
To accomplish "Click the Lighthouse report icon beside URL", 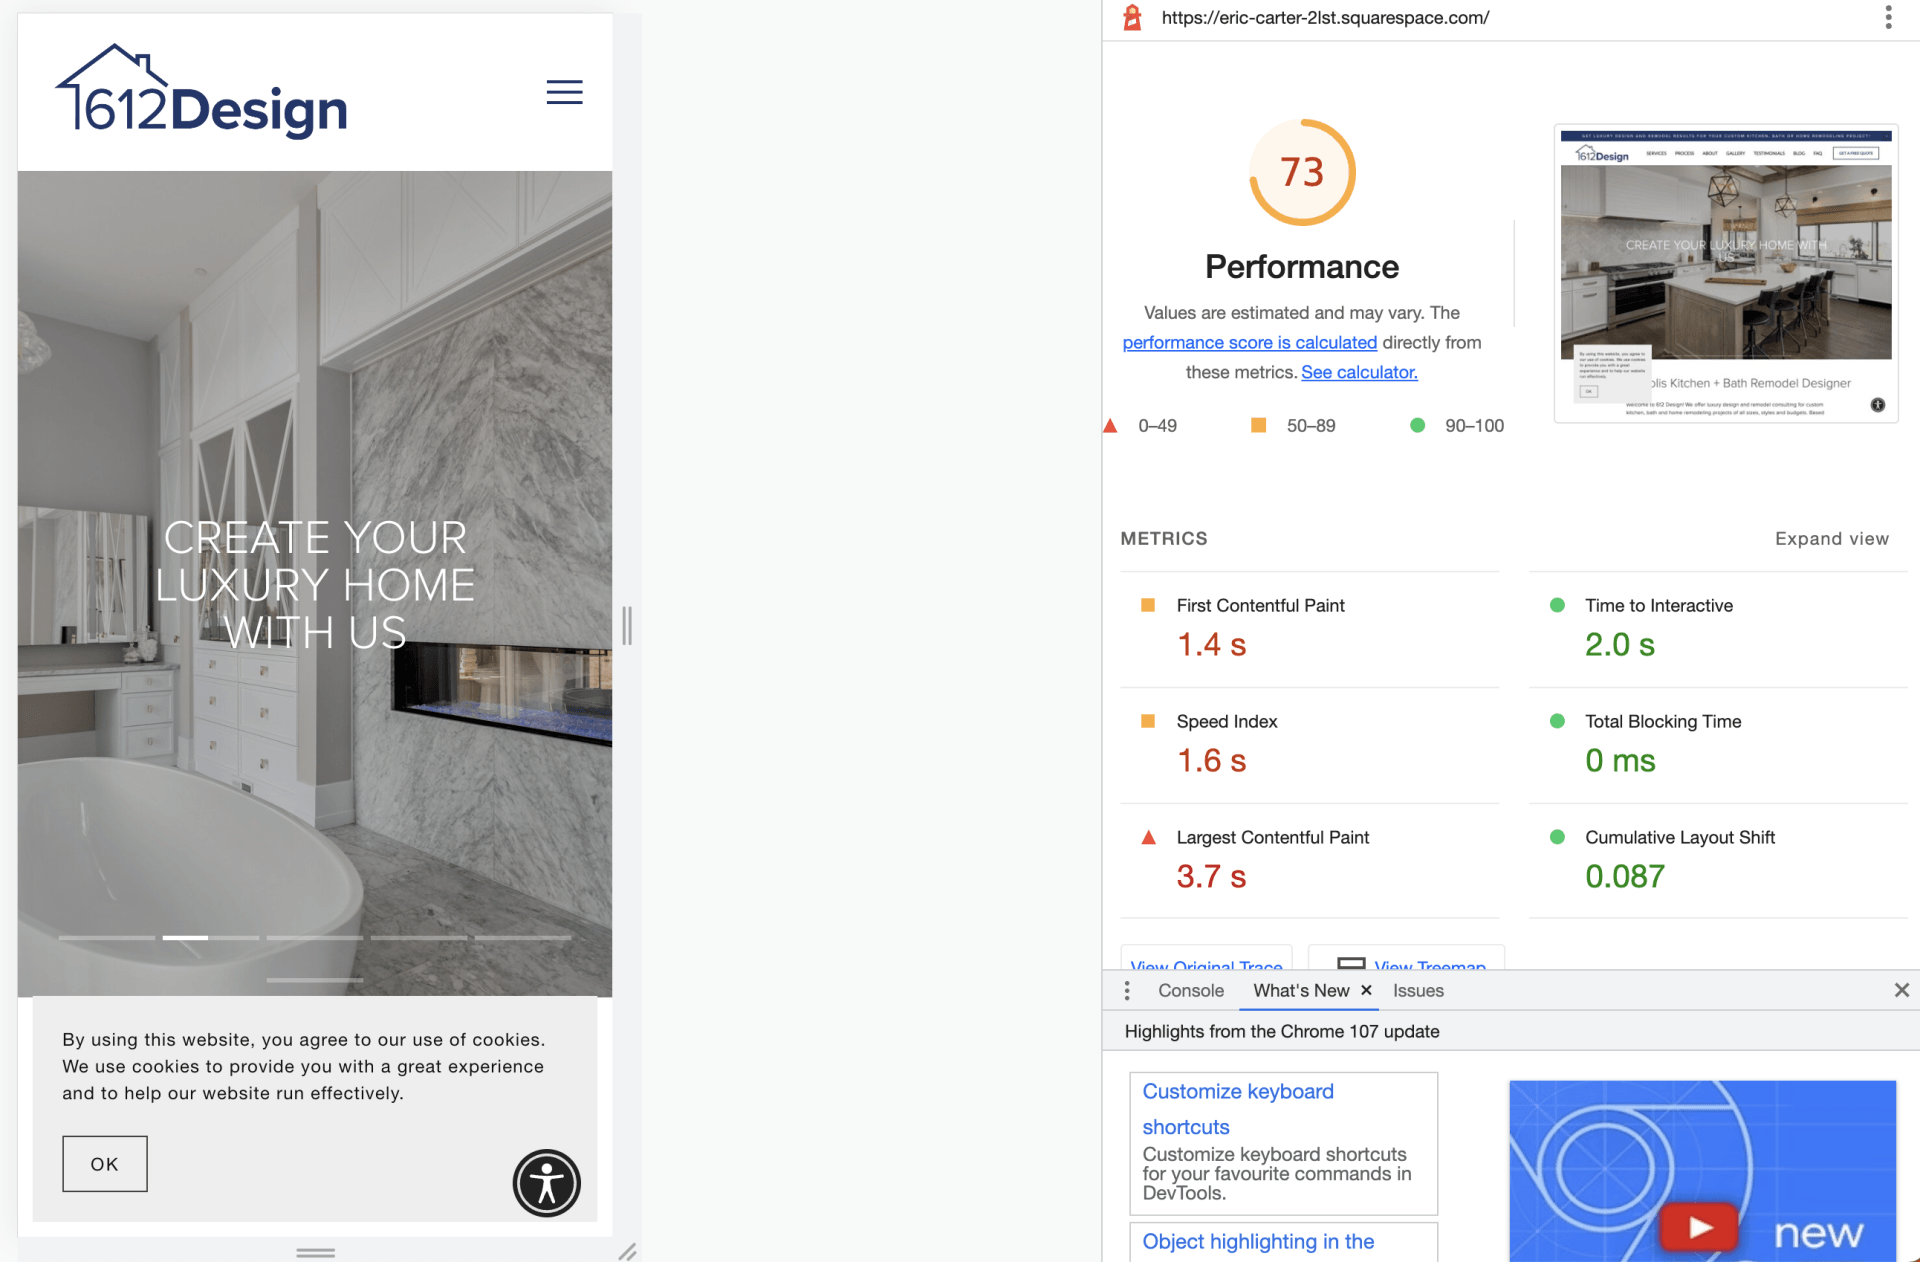I will [1132, 17].
